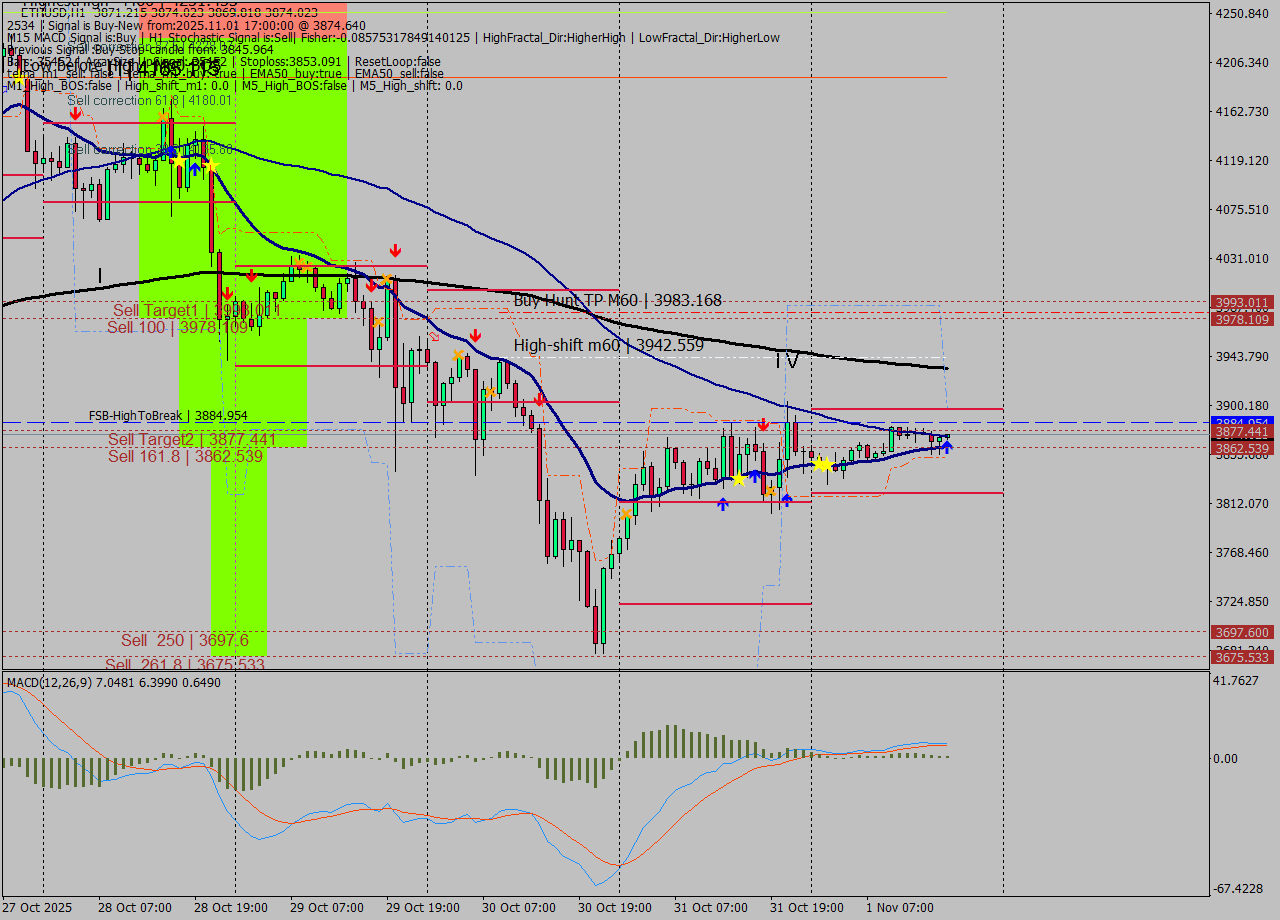Select the red down arrow above 29 Oct 19:00 candles
Image resolution: width=1280 pixels, height=920 pixels.
tap(395, 250)
